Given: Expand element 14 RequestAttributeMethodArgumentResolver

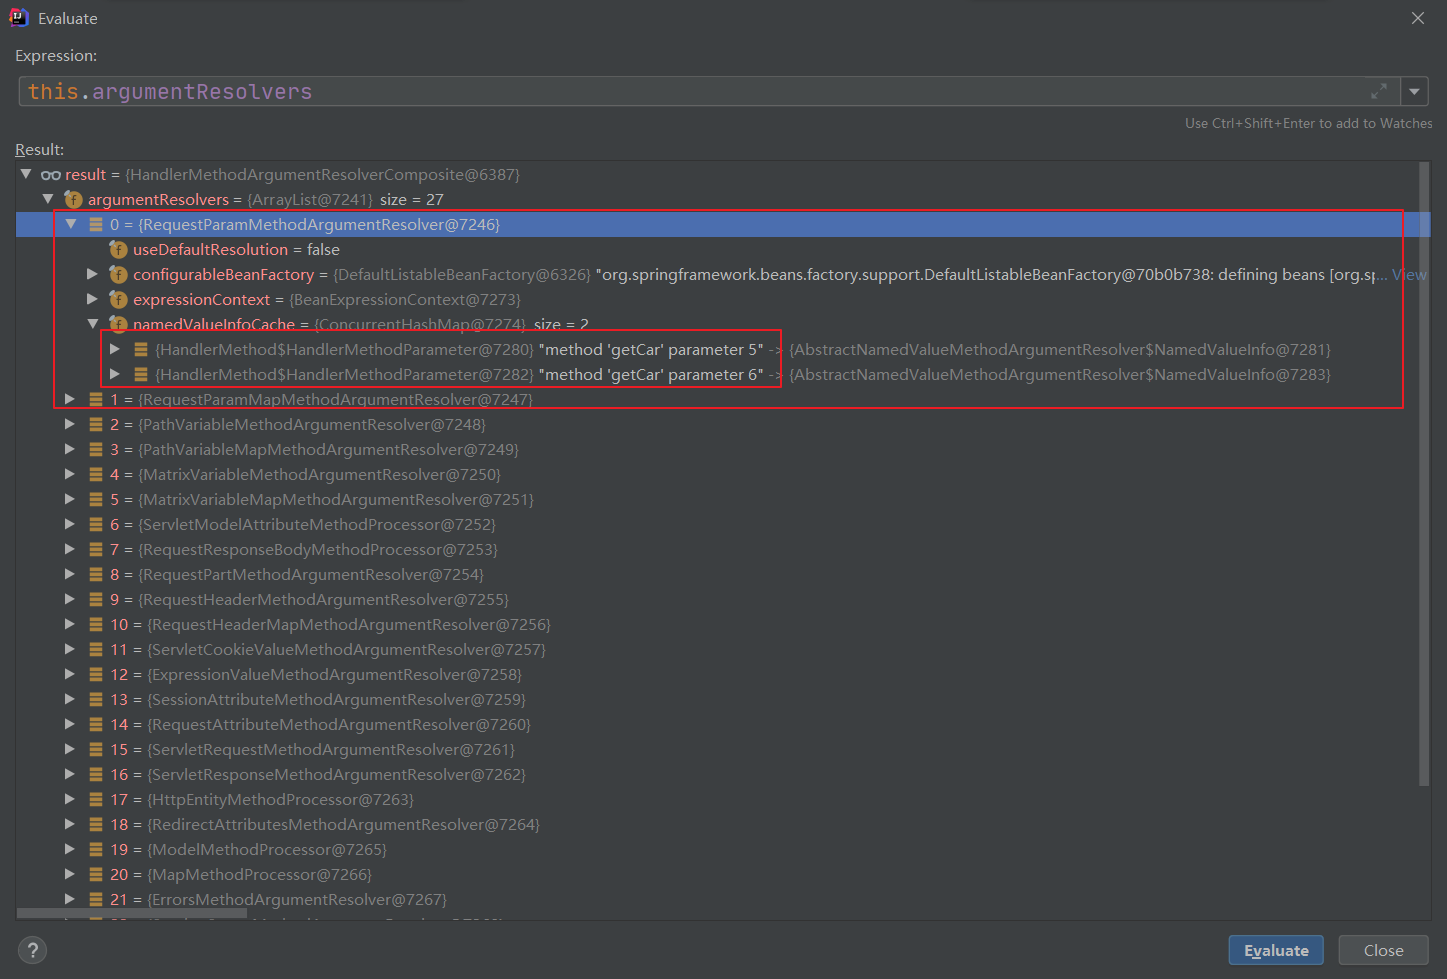Looking at the screenshot, I should (x=70, y=724).
